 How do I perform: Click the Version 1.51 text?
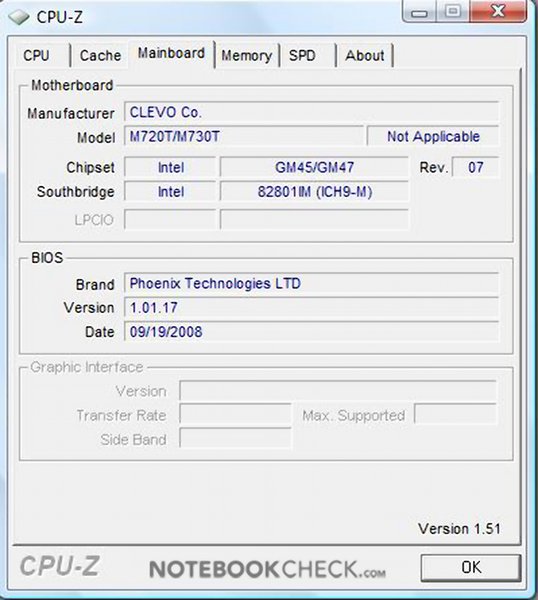pos(459,529)
